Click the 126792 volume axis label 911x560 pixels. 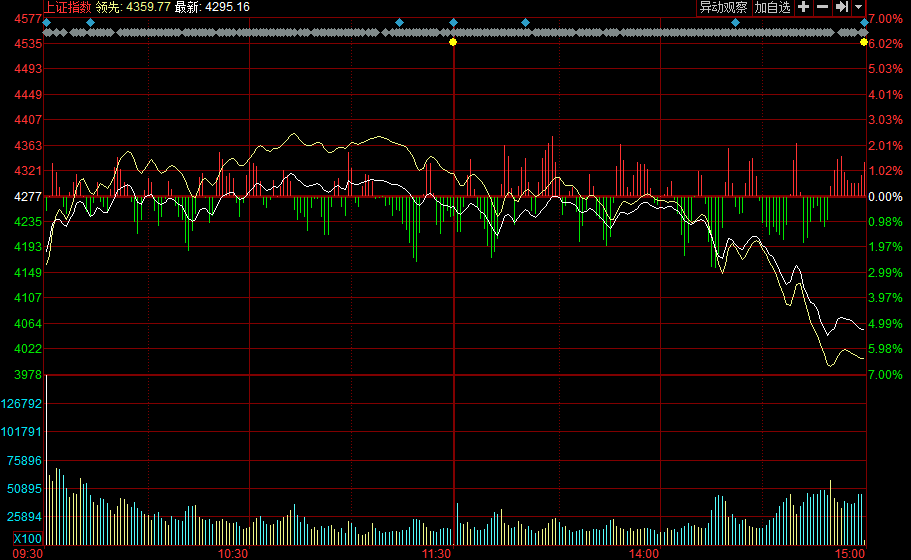coord(21,403)
